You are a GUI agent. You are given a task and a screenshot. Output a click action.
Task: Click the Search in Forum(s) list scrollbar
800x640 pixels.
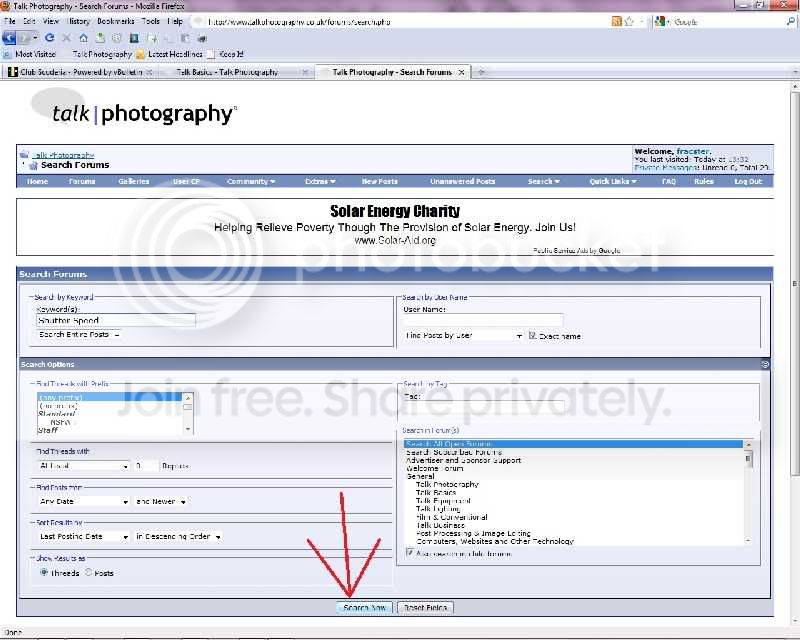747,490
